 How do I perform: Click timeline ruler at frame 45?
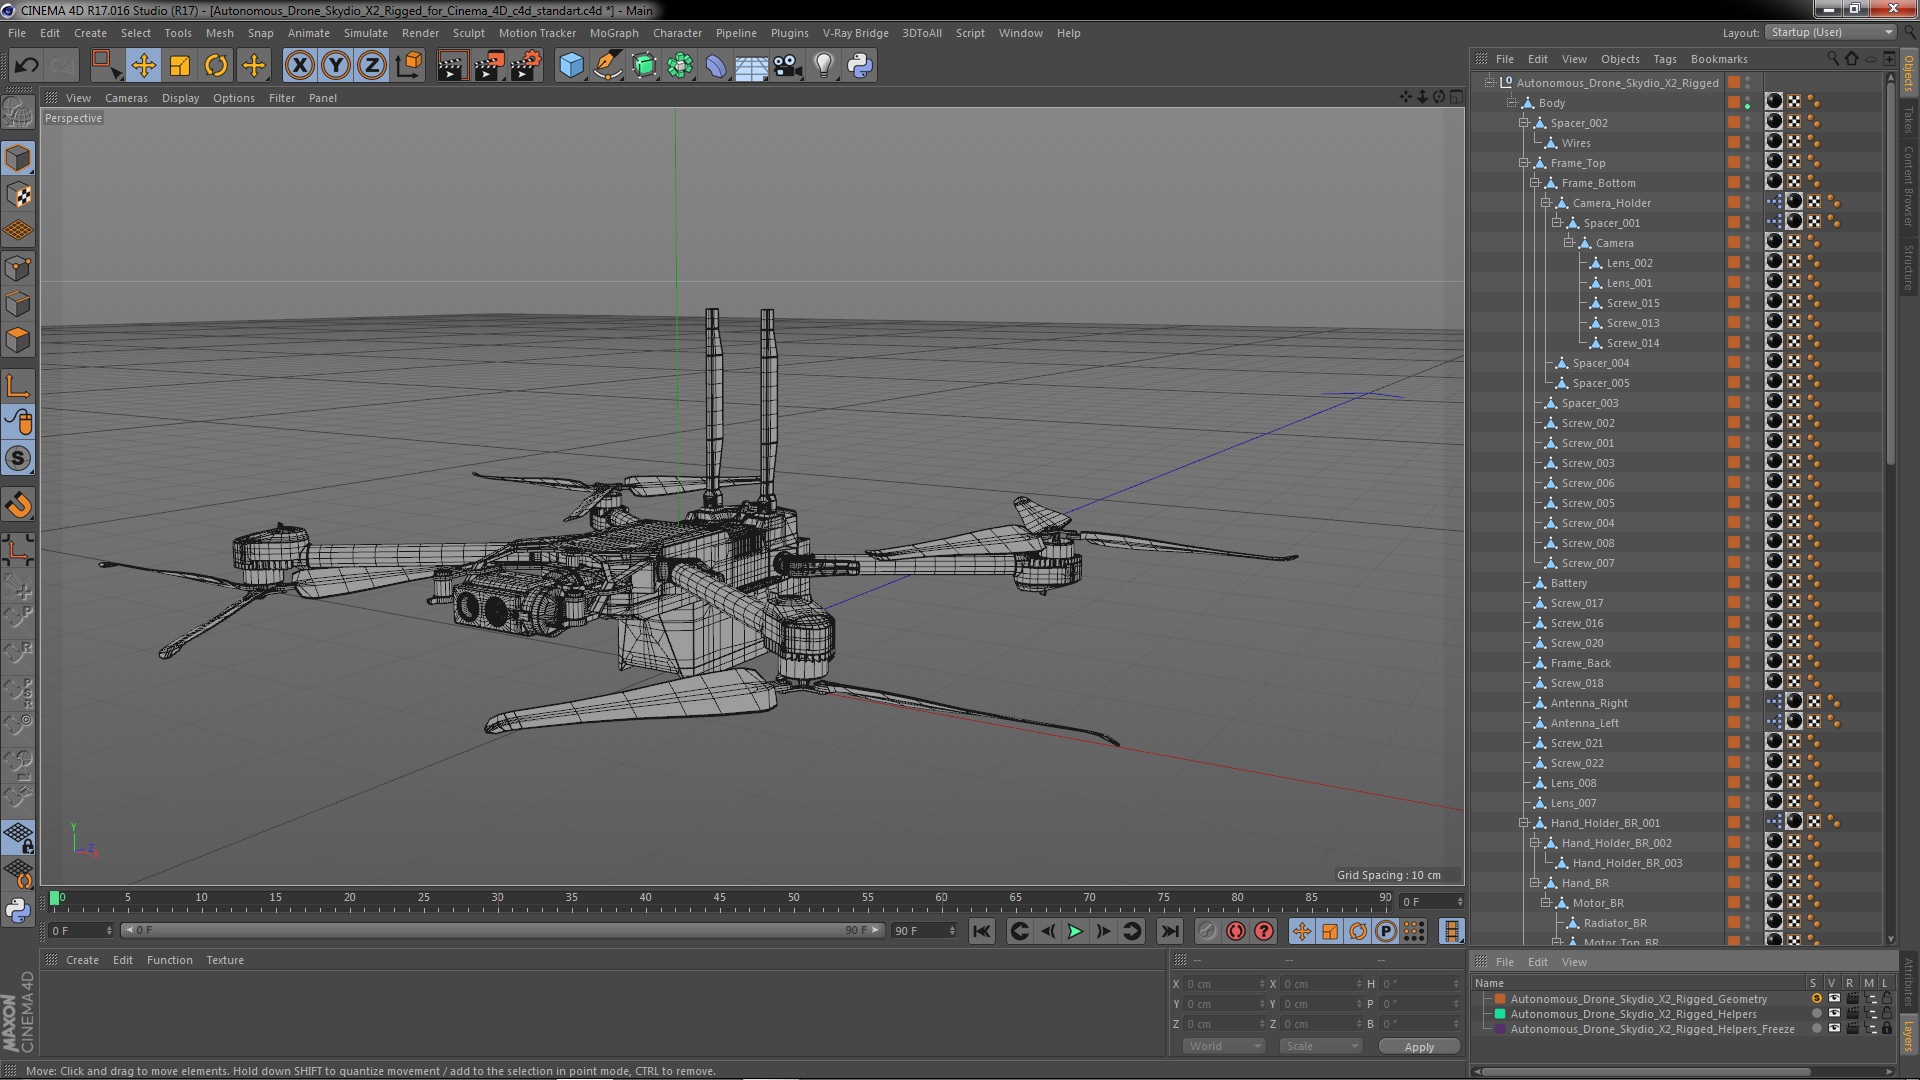pyautogui.click(x=719, y=899)
